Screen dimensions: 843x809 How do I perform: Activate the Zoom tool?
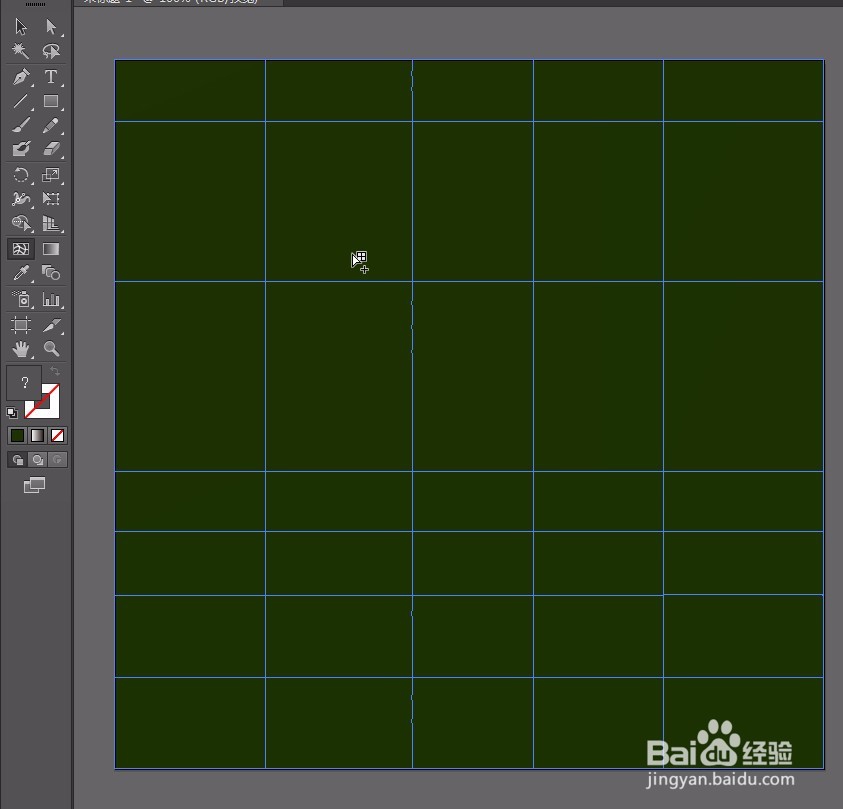pyautogui.click(x=51, y=349)
